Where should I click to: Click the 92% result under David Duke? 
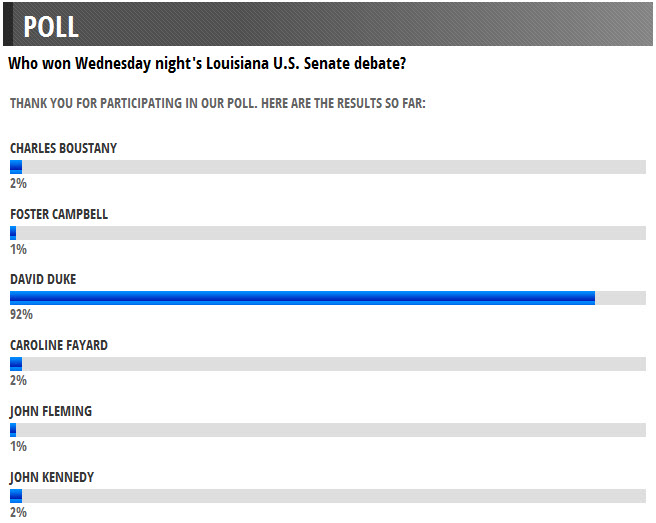[21, 315]
